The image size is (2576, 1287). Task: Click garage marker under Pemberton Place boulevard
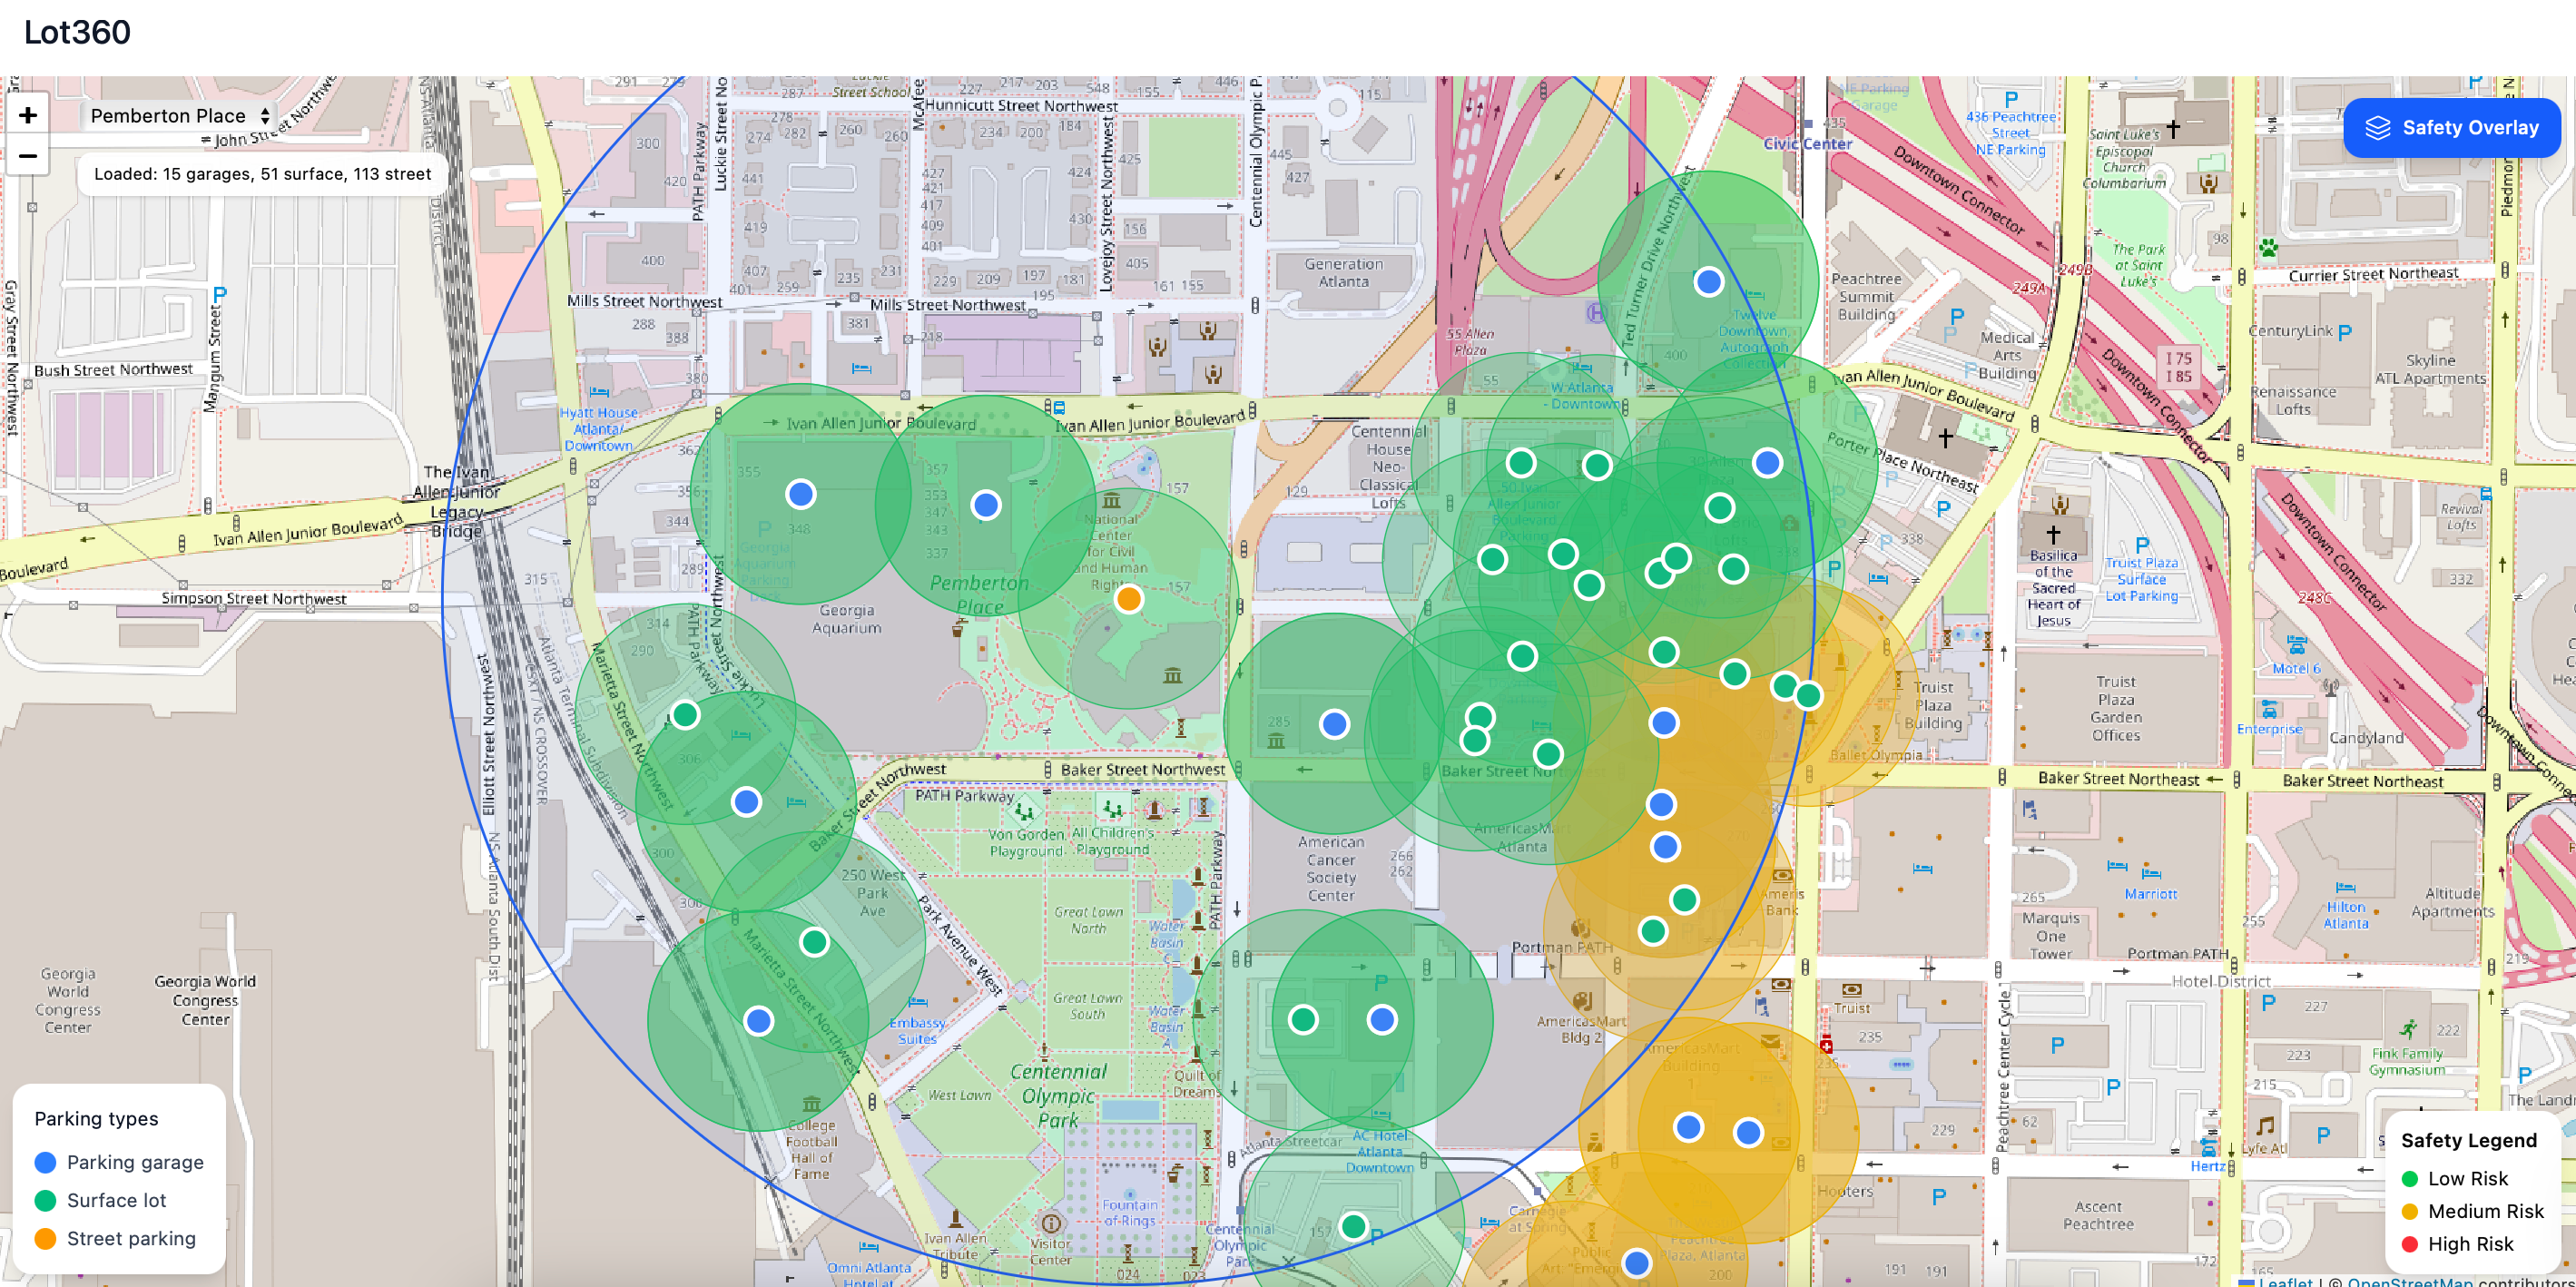[x=986, y=505]
